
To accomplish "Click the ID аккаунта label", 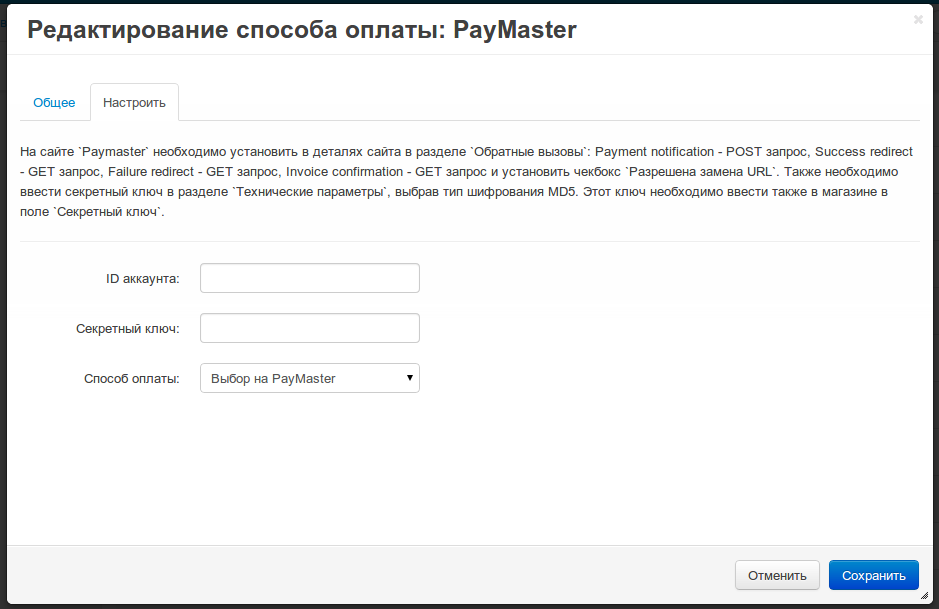I will coord(142,279).
